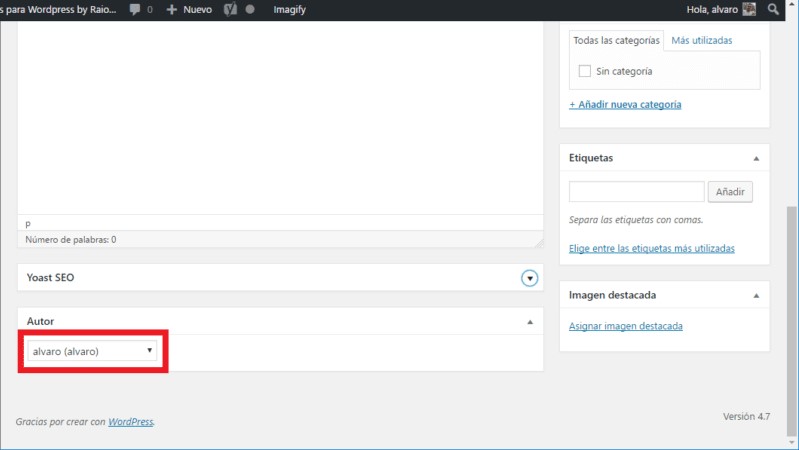Collapse the Imagen destacada panel

click(756, 296)
